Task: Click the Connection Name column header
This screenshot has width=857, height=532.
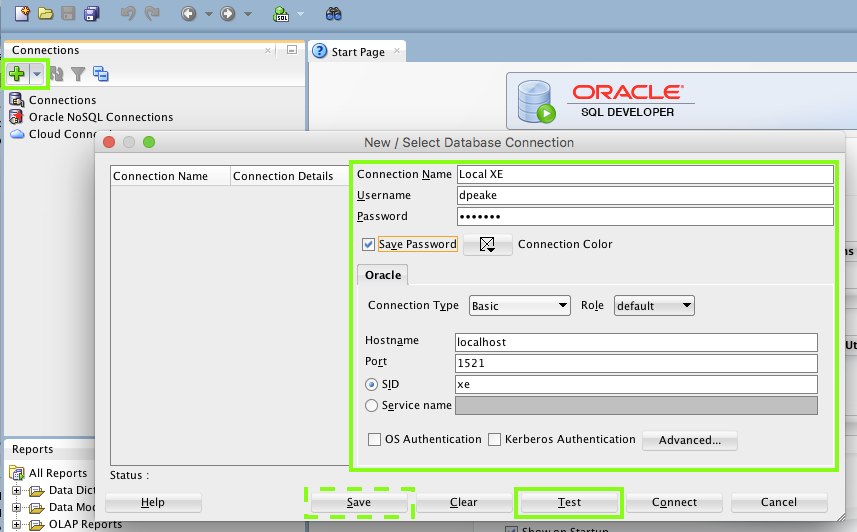Action: coord(171,176)
